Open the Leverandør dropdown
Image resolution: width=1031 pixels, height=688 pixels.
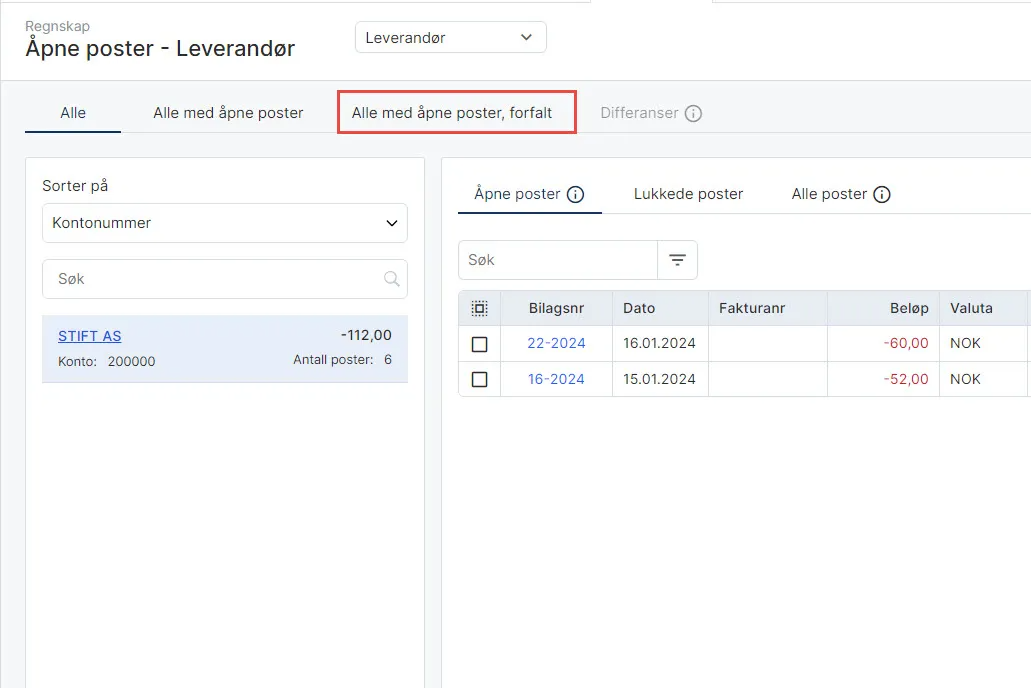point(450,37)
